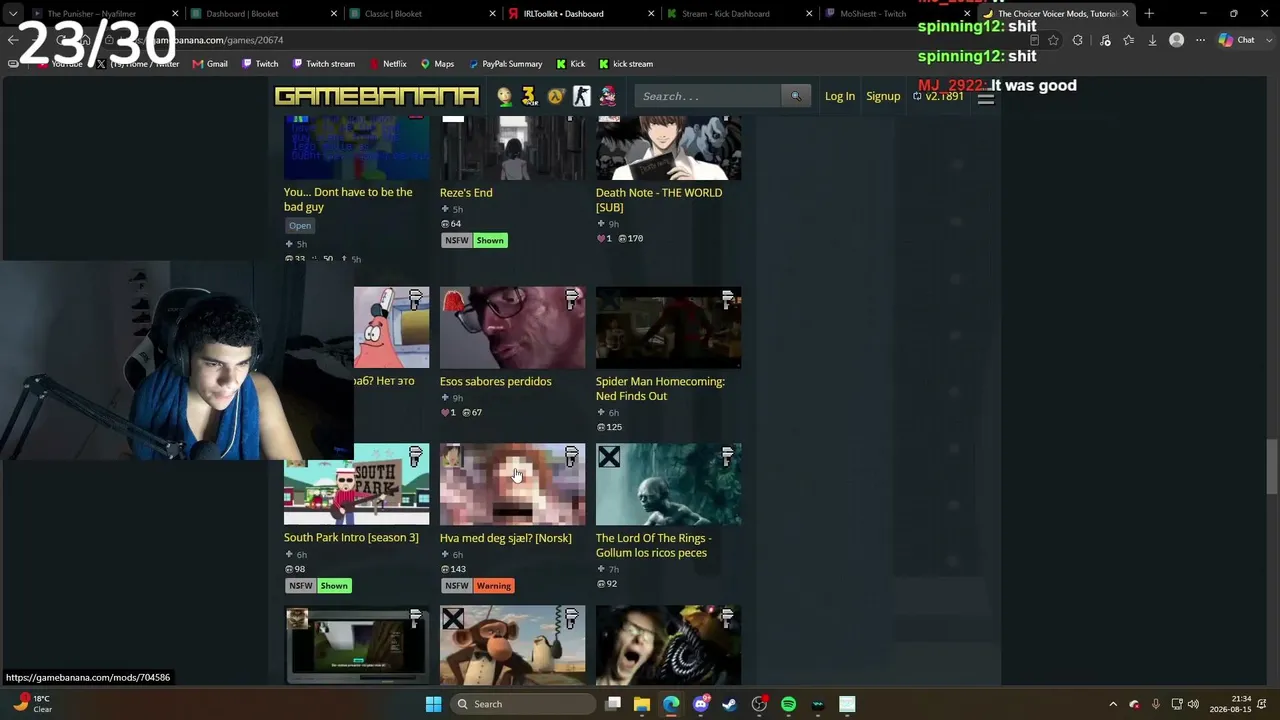
Task: Open the Log In link
Action: point(840,96)
